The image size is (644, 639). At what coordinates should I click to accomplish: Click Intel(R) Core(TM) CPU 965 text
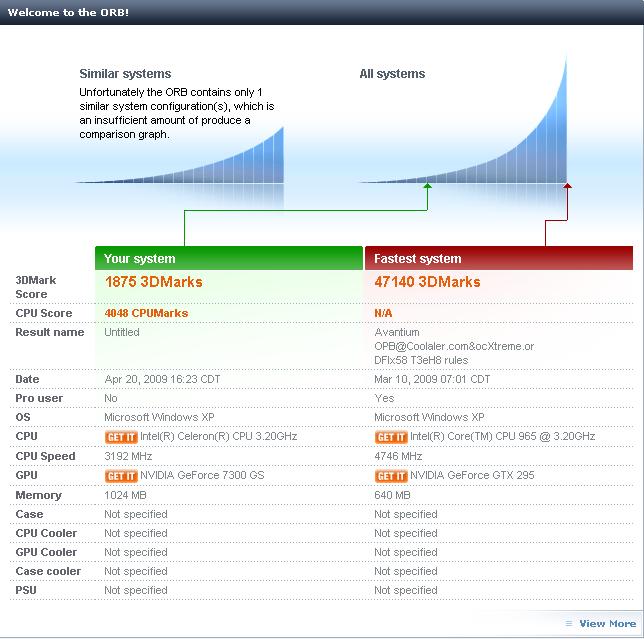(503, 436)
